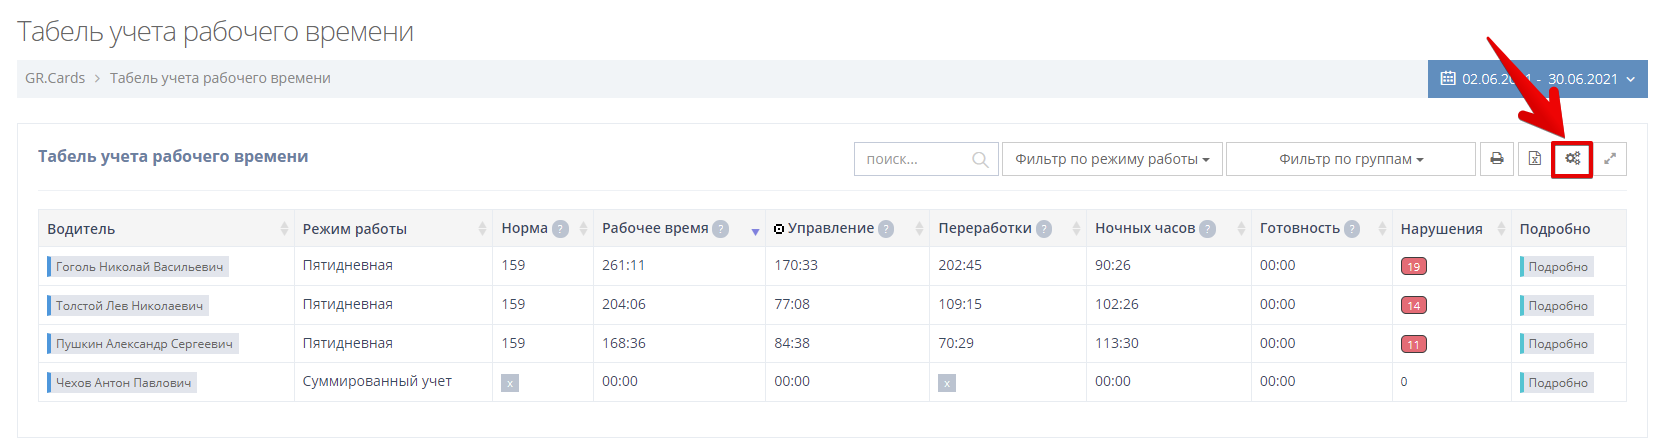Open the Фильтр по режиму работы dropdown

point(1112,159)
